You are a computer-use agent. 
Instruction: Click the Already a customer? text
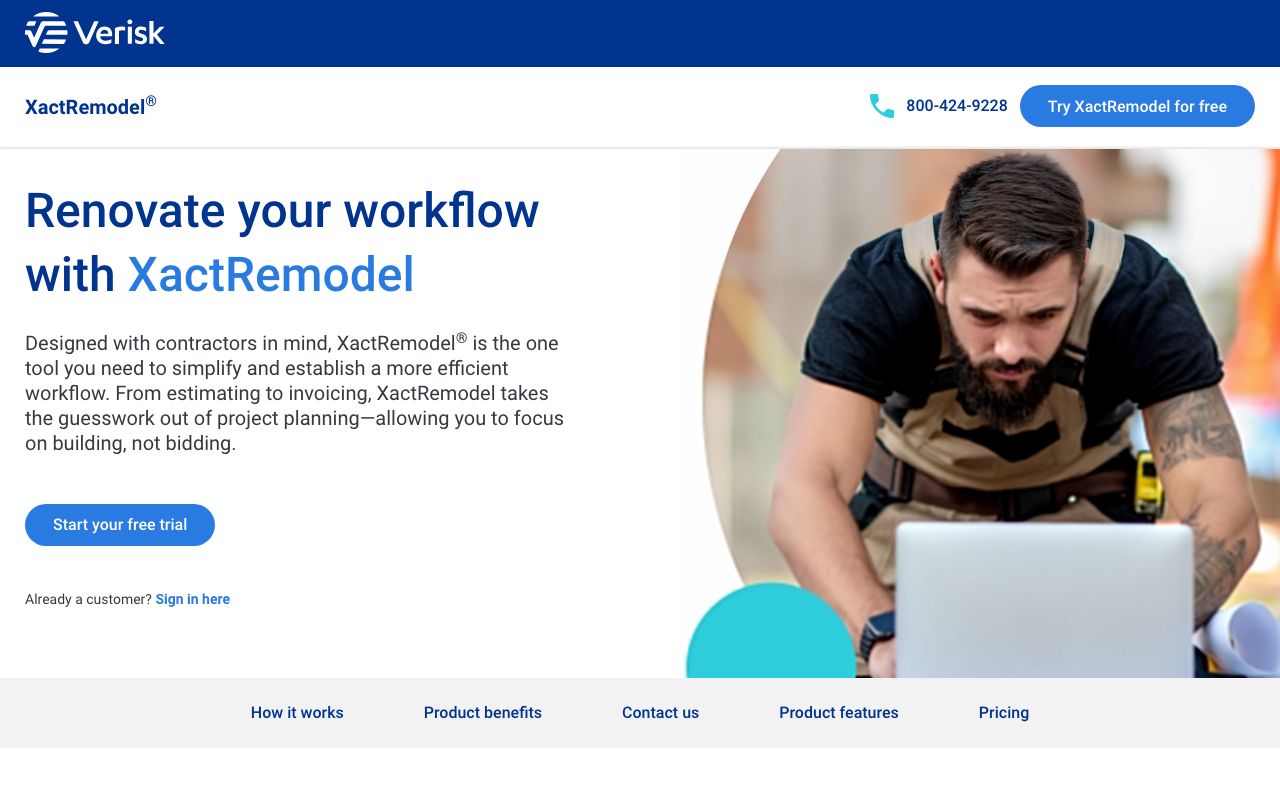pos(88,599)
